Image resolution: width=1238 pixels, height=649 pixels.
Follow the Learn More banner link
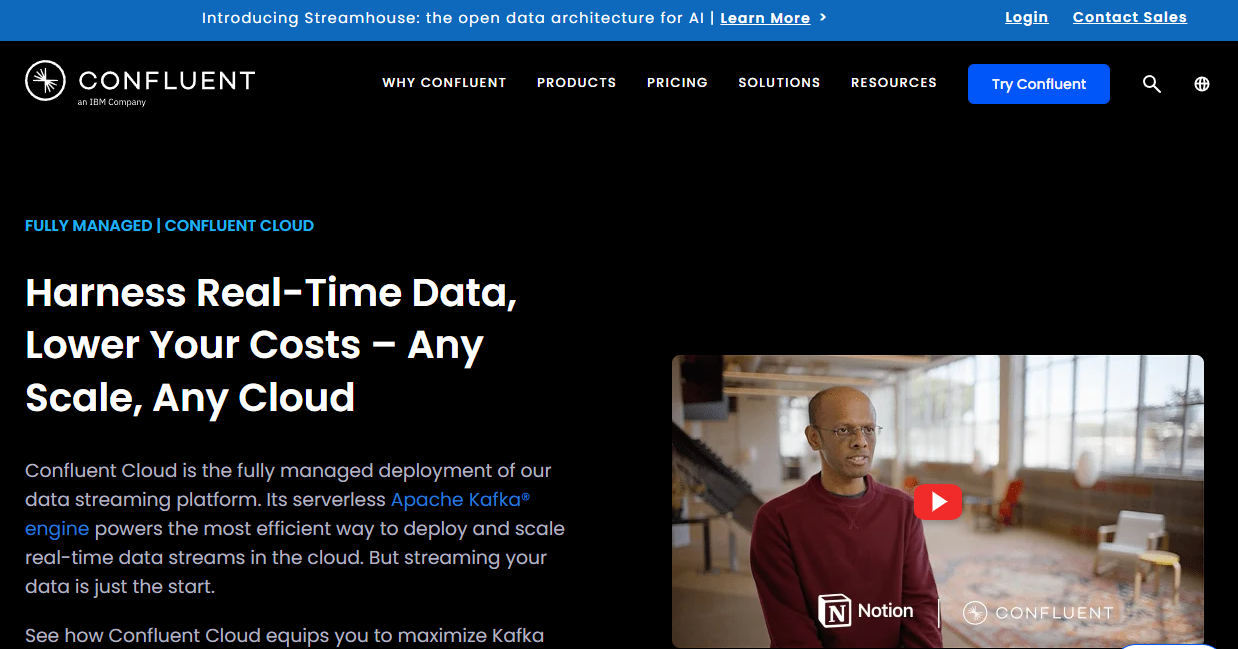(x=765, y=18)
